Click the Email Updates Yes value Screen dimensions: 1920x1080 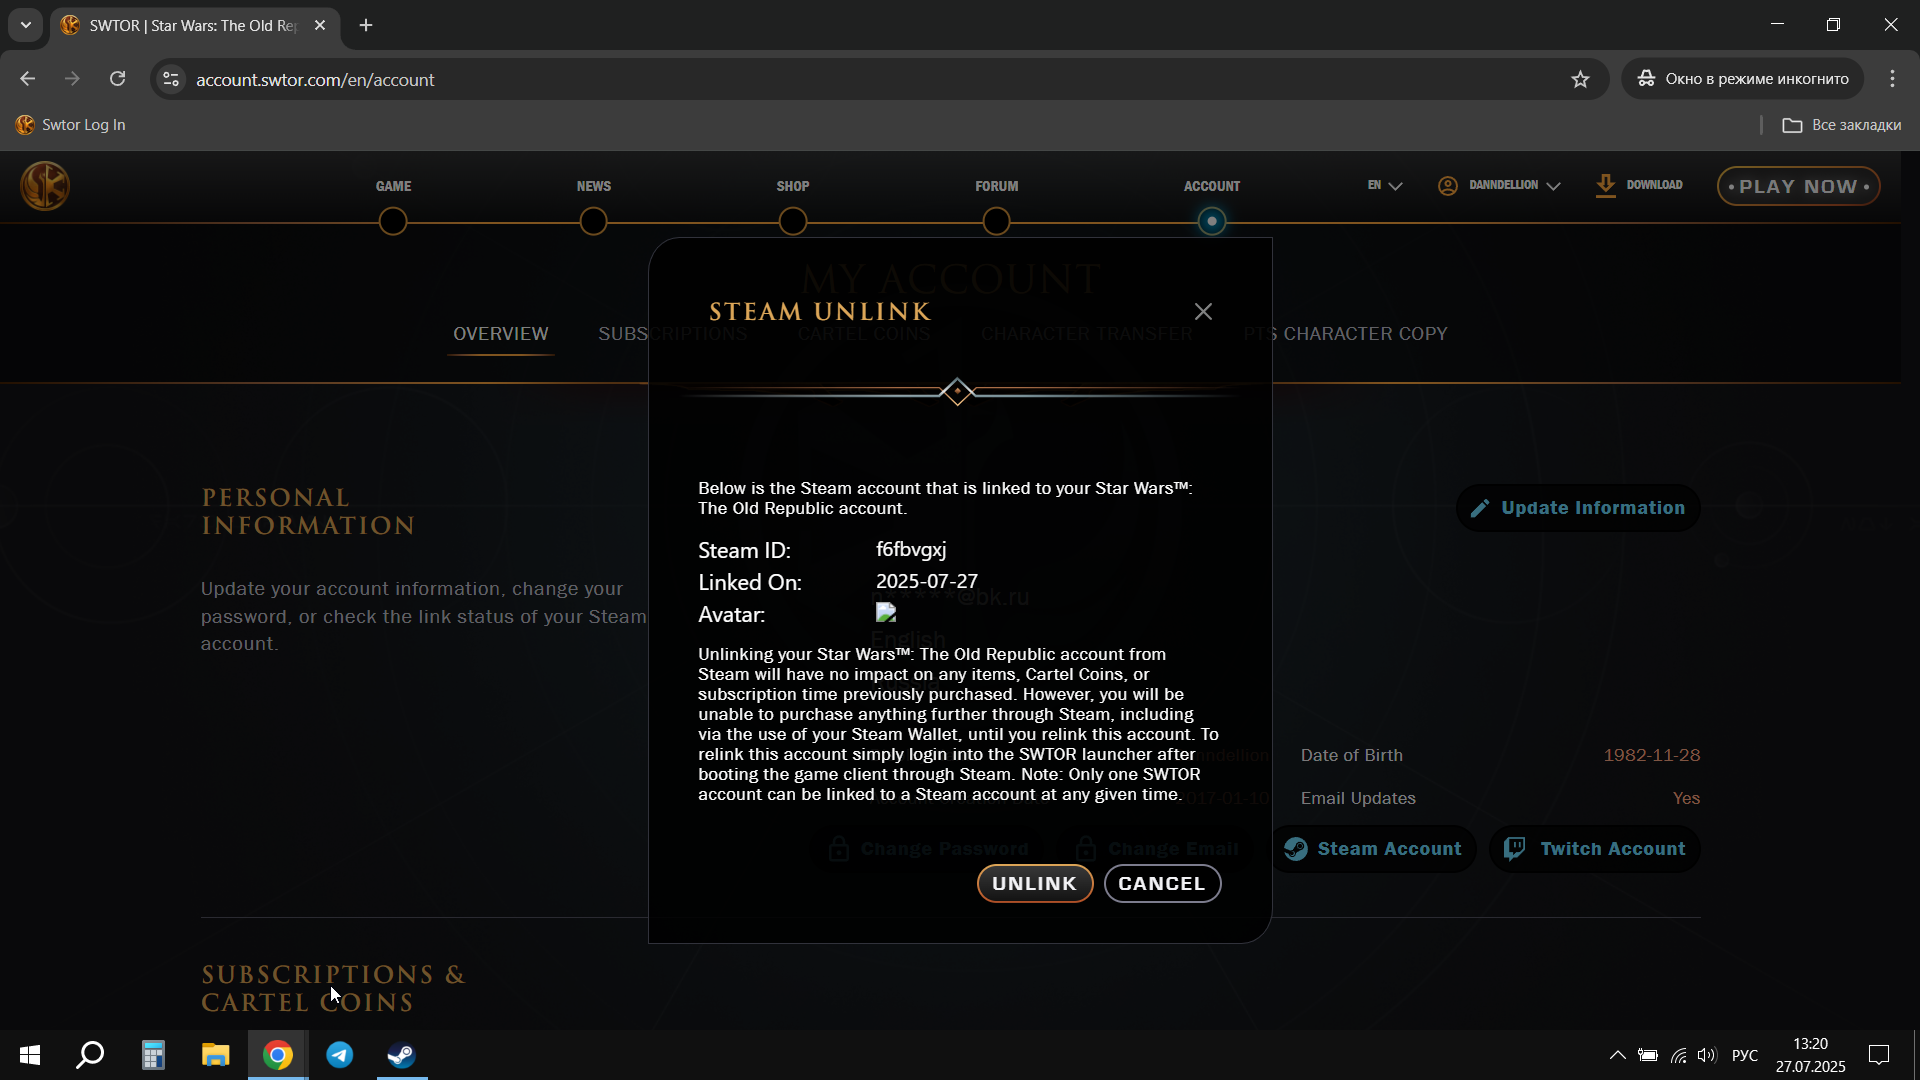pos(1686,798)
